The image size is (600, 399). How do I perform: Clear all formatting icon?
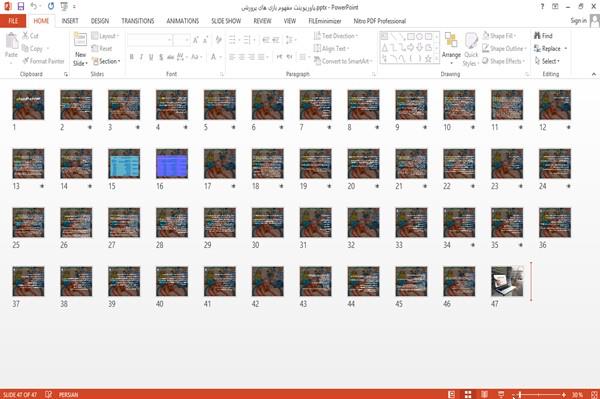(218, 40)
